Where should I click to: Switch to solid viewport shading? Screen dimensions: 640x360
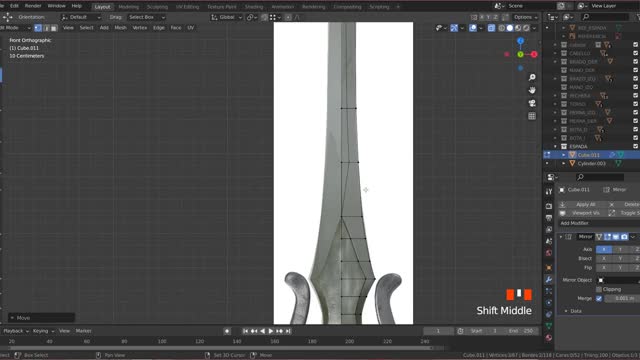click(510, 28)
